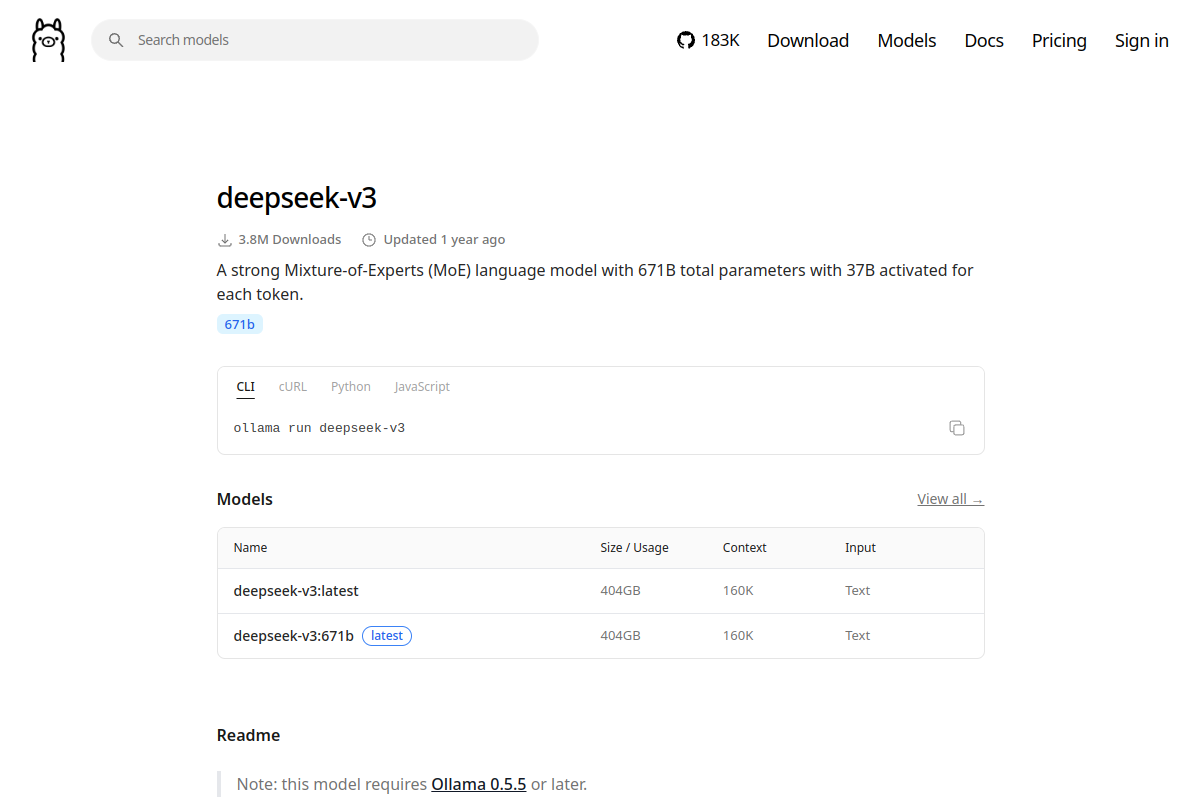This screenshot has height=800, width=1200.
Task: View the Pricing page
Action: [1059, 40]
